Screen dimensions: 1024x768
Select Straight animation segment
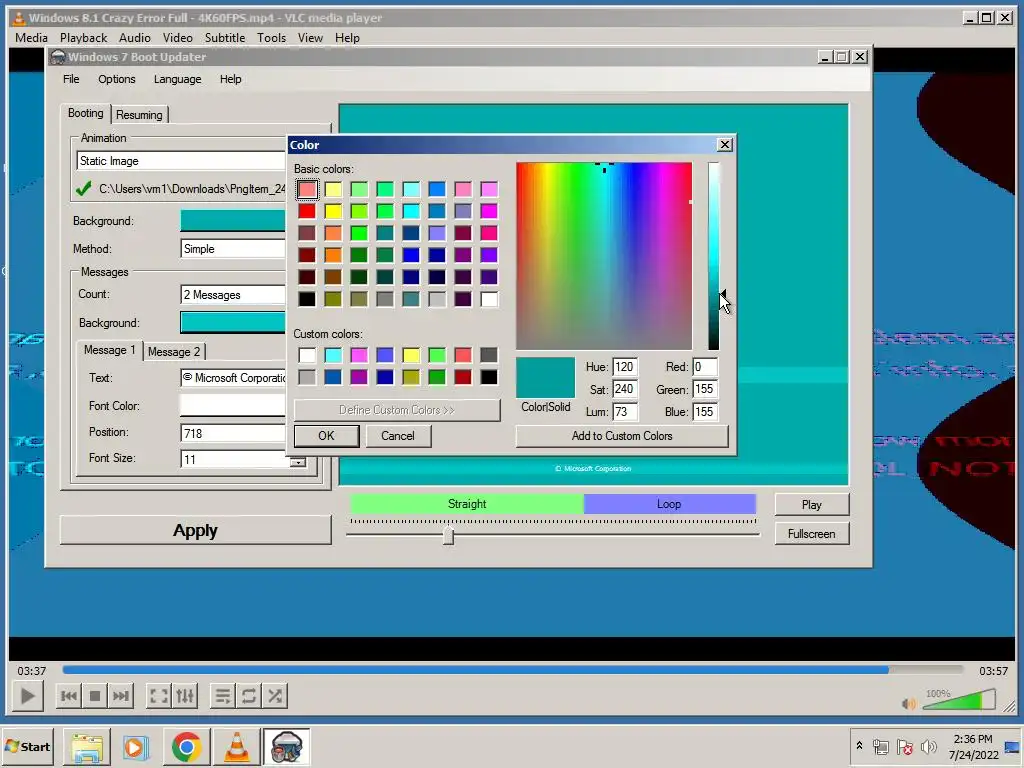pyautogui.click(x=466, y=504)
